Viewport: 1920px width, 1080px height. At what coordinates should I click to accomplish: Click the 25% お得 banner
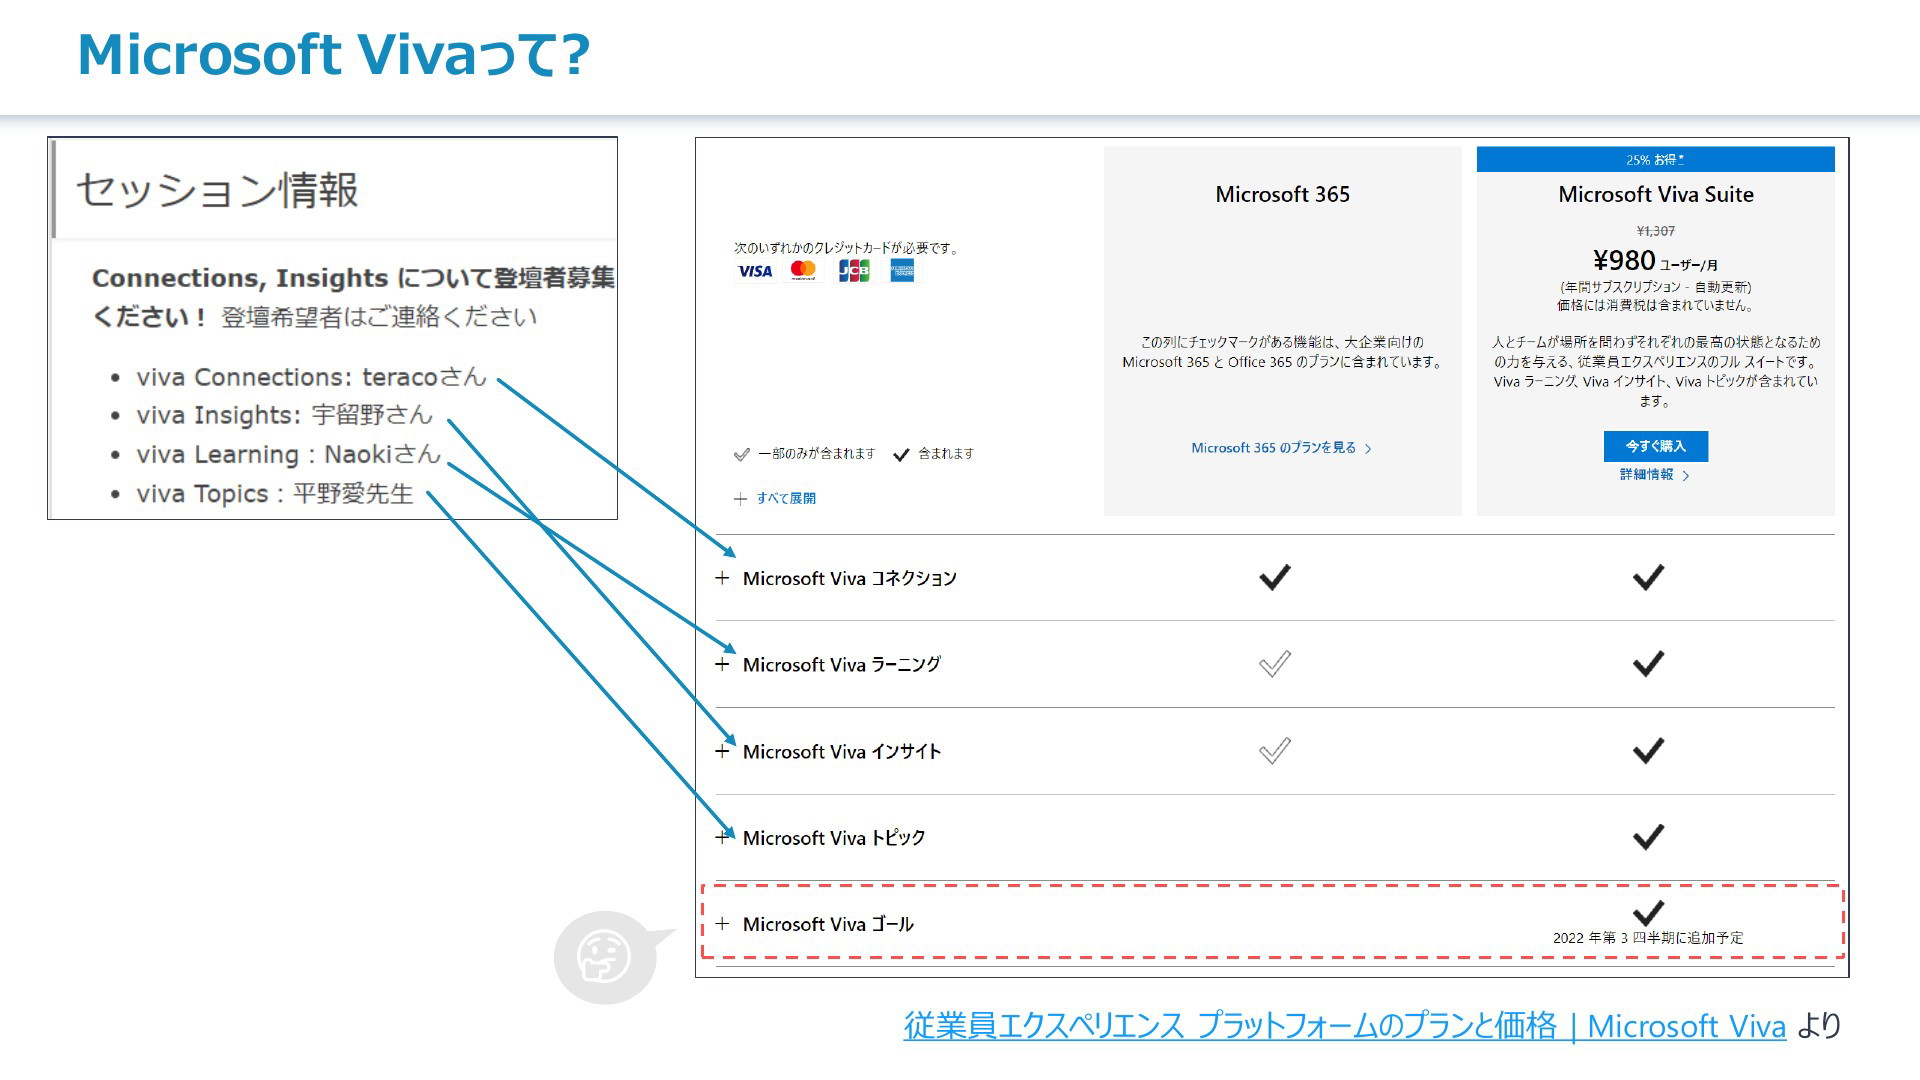[x=1655, y=160]
